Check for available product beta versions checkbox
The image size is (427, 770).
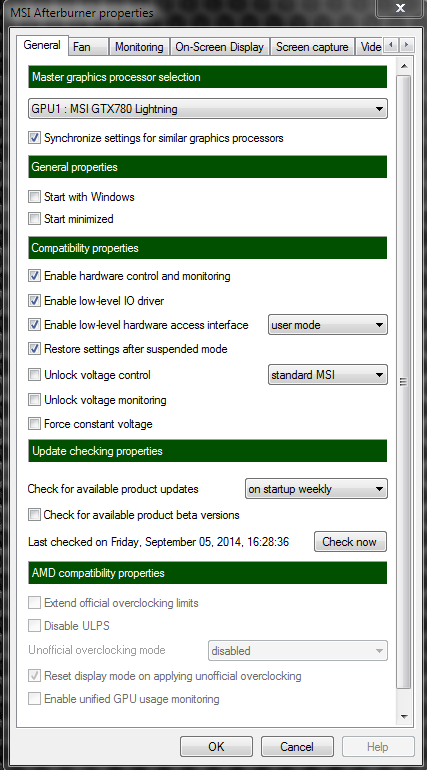pyautogui.click(x=34, y=515)
